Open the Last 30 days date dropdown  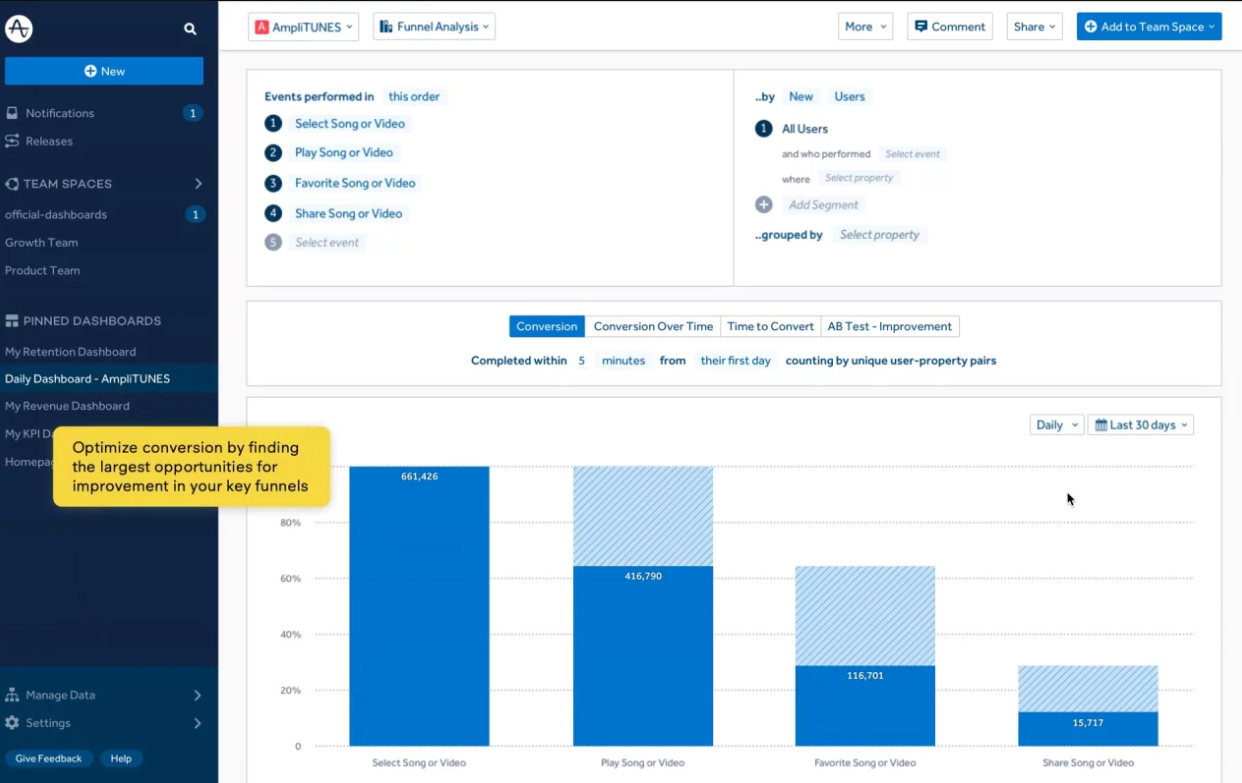point(1141,425)
